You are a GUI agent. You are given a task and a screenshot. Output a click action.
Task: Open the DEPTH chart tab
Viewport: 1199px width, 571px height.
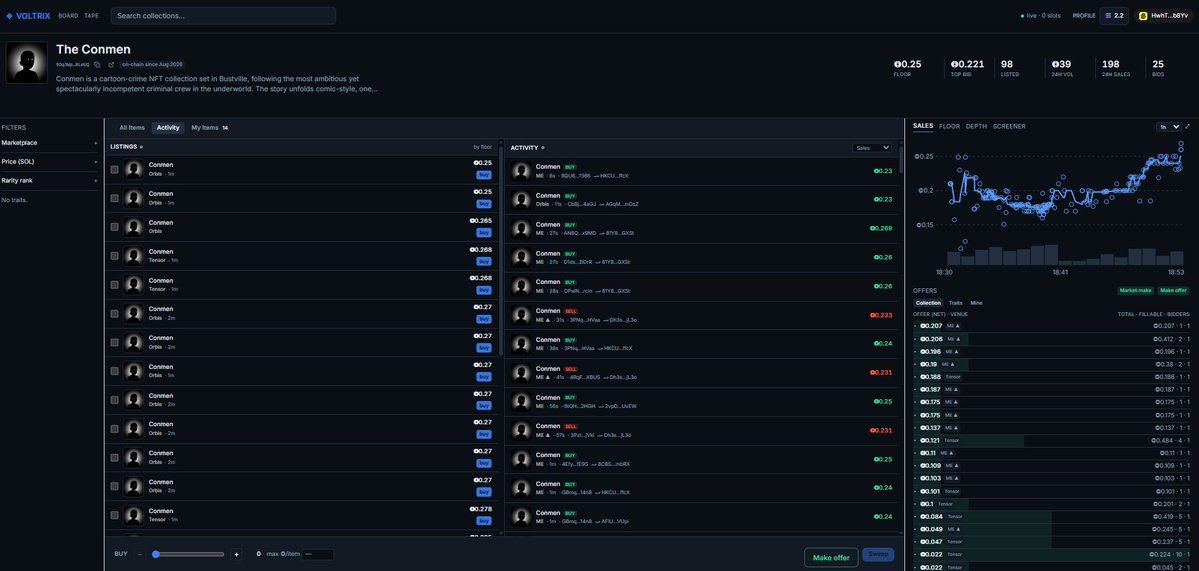(x=976, y=126)
